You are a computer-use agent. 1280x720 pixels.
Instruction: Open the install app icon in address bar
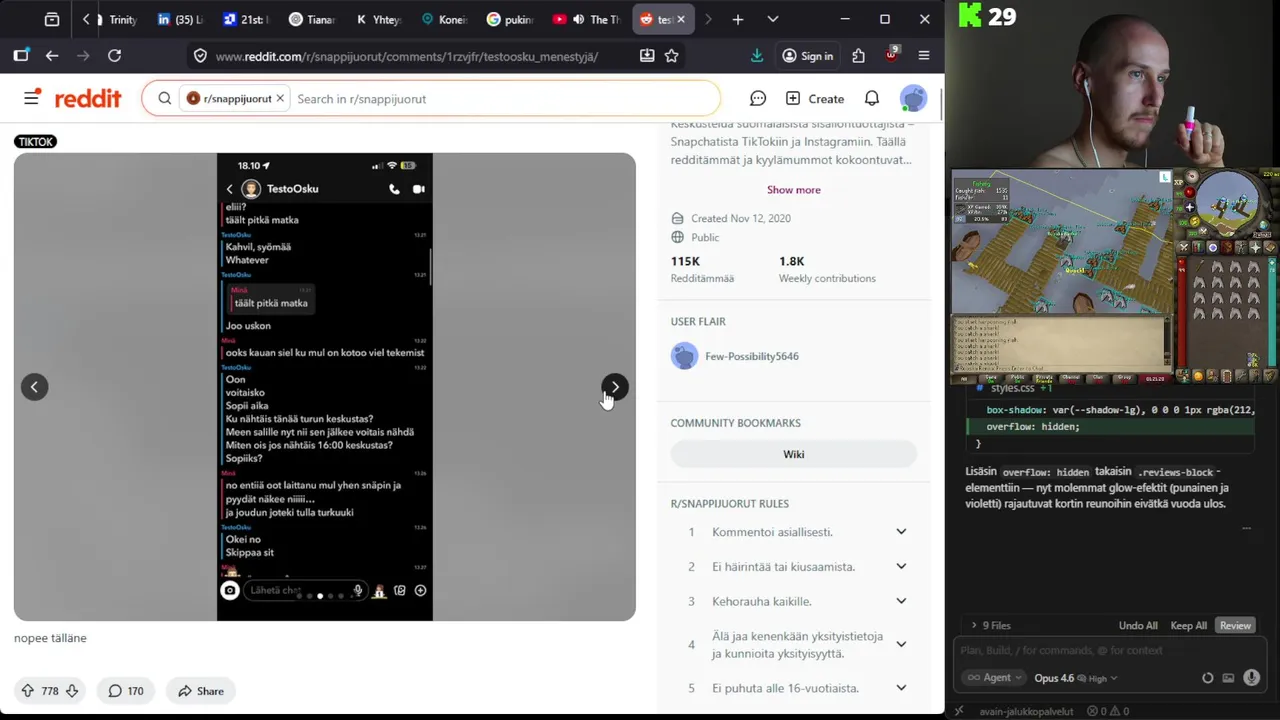(647, 56)
